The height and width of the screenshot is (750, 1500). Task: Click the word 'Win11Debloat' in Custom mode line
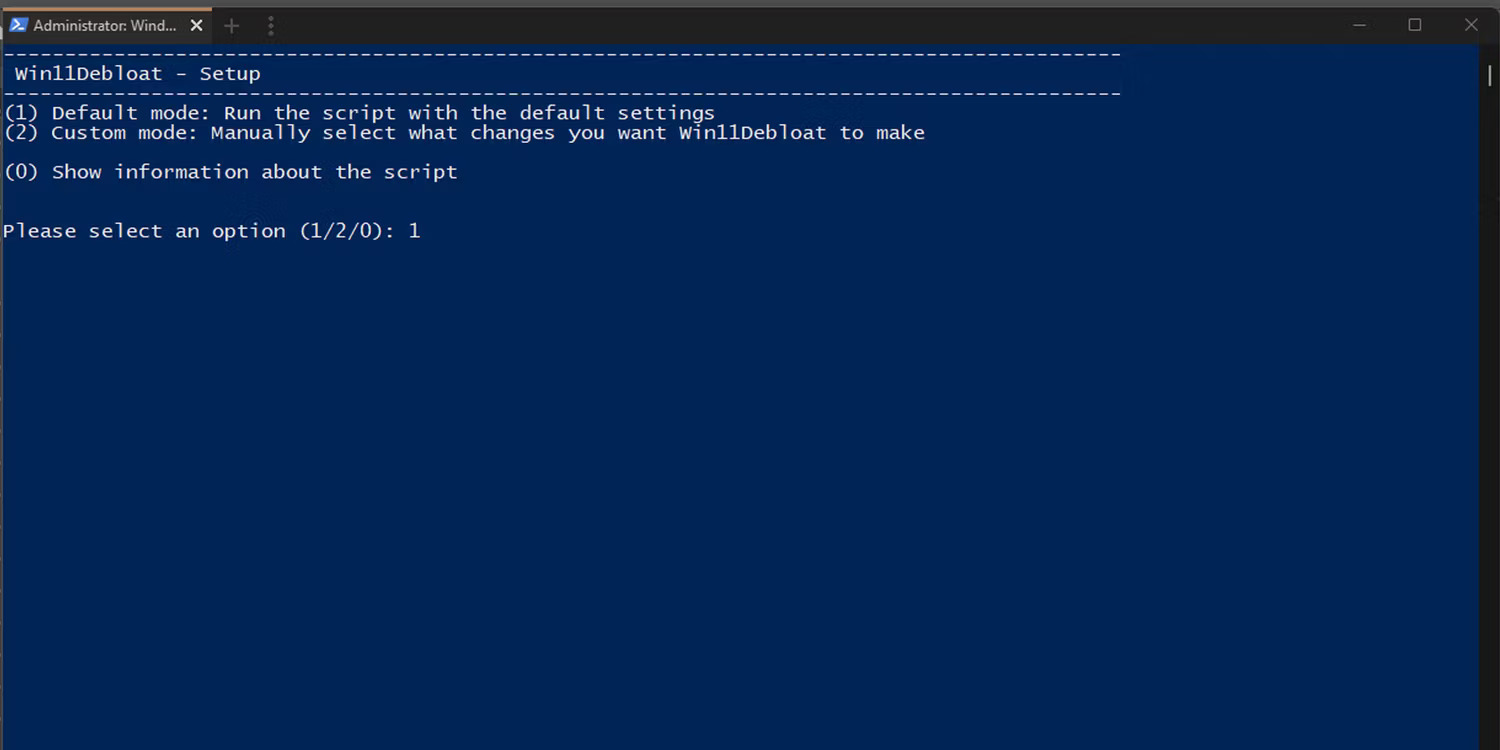coord(753,133)
